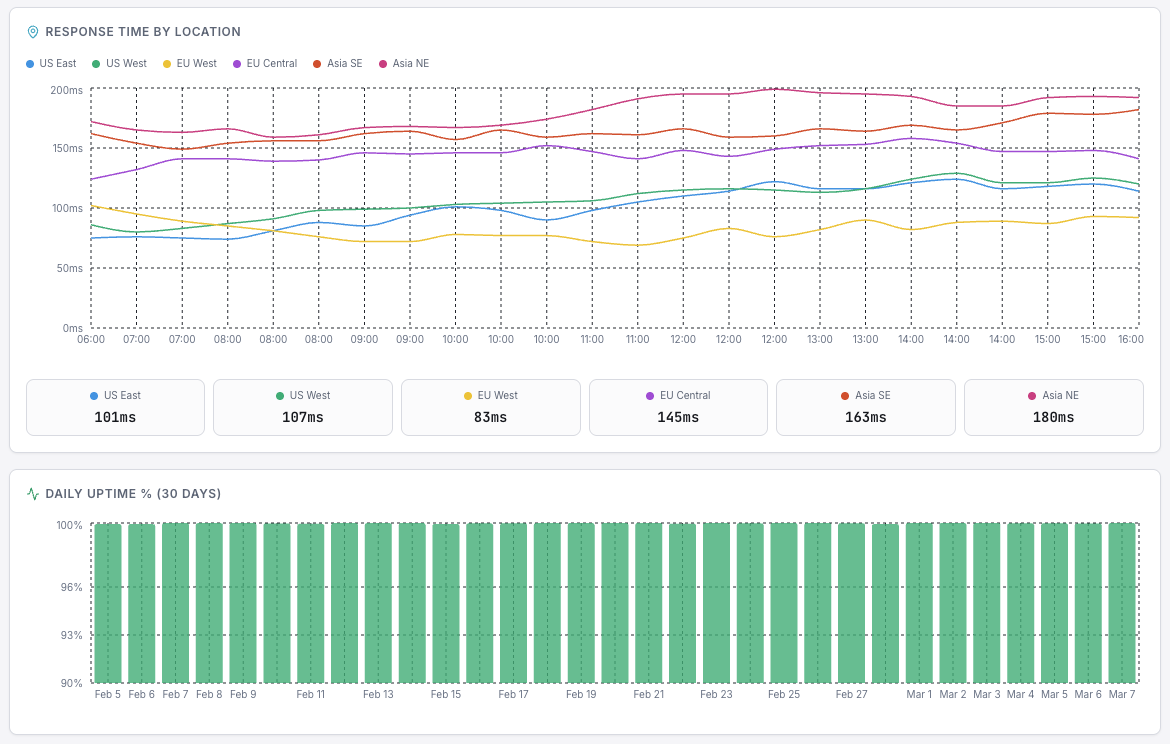Click the green US West legend dot
The width and height of the screenshot is (1170, 744).
(x=95, y=63)
